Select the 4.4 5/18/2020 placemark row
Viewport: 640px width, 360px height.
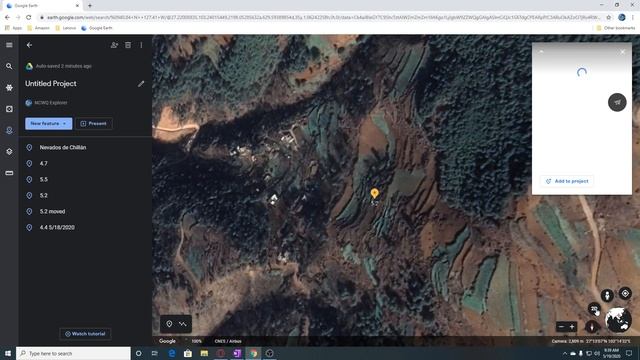(x=86, y=227)
